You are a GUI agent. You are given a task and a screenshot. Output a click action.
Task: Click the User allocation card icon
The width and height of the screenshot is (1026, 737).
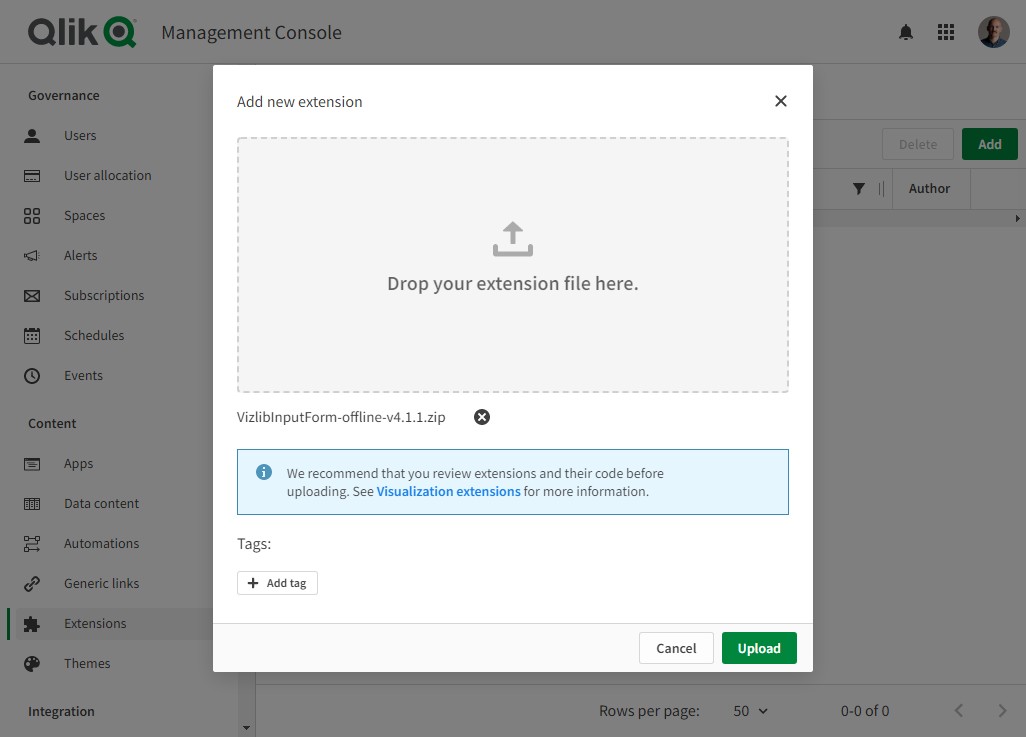(32, 175)
